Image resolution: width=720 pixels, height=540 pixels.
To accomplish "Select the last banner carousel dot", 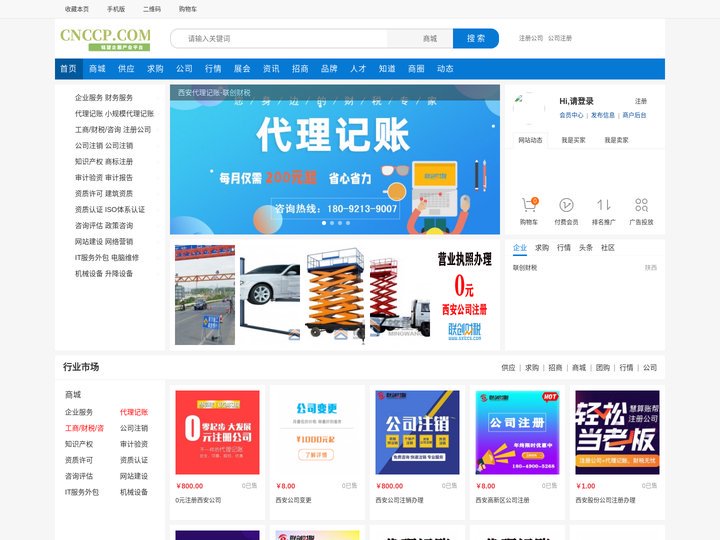I will coord(348,223).
